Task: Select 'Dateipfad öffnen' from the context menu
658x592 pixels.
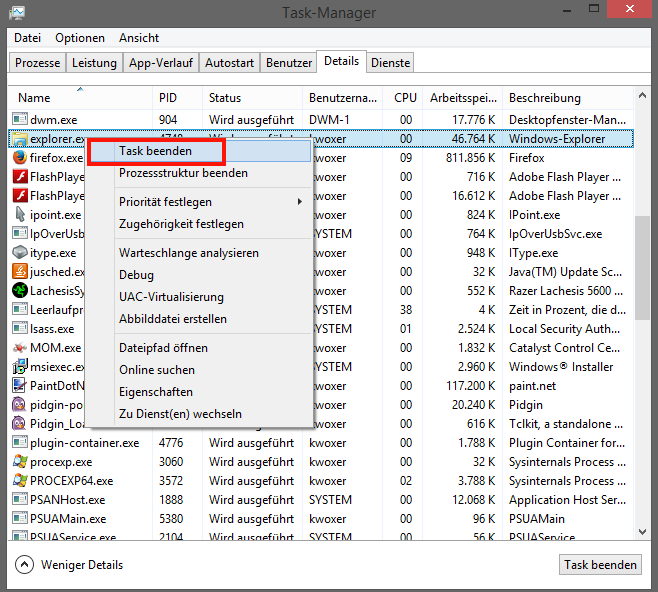Action: coord(163,348)
